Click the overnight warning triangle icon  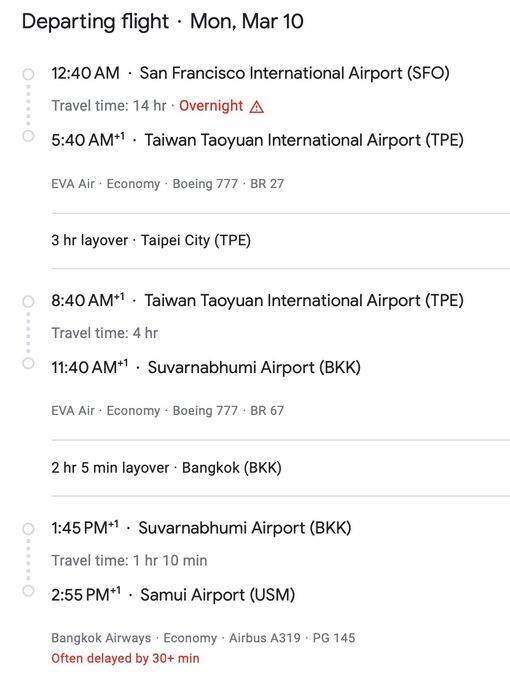tap(257, 106)
